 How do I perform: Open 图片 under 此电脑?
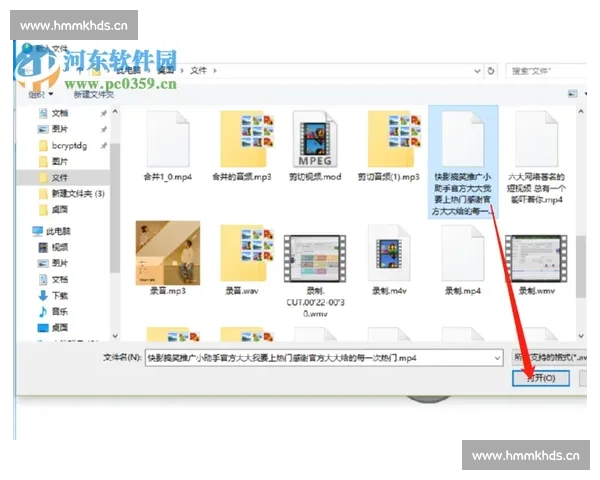60,263
